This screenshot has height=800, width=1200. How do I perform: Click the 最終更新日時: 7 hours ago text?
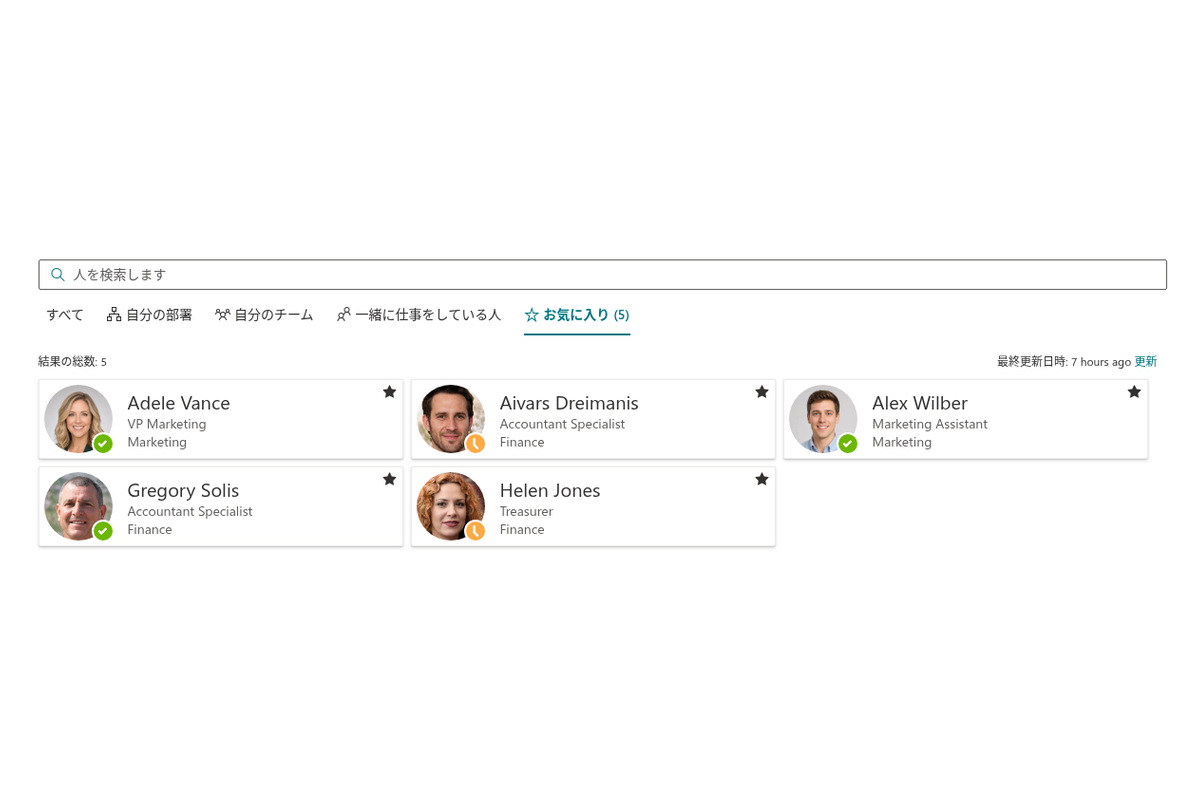[1064, 362]
